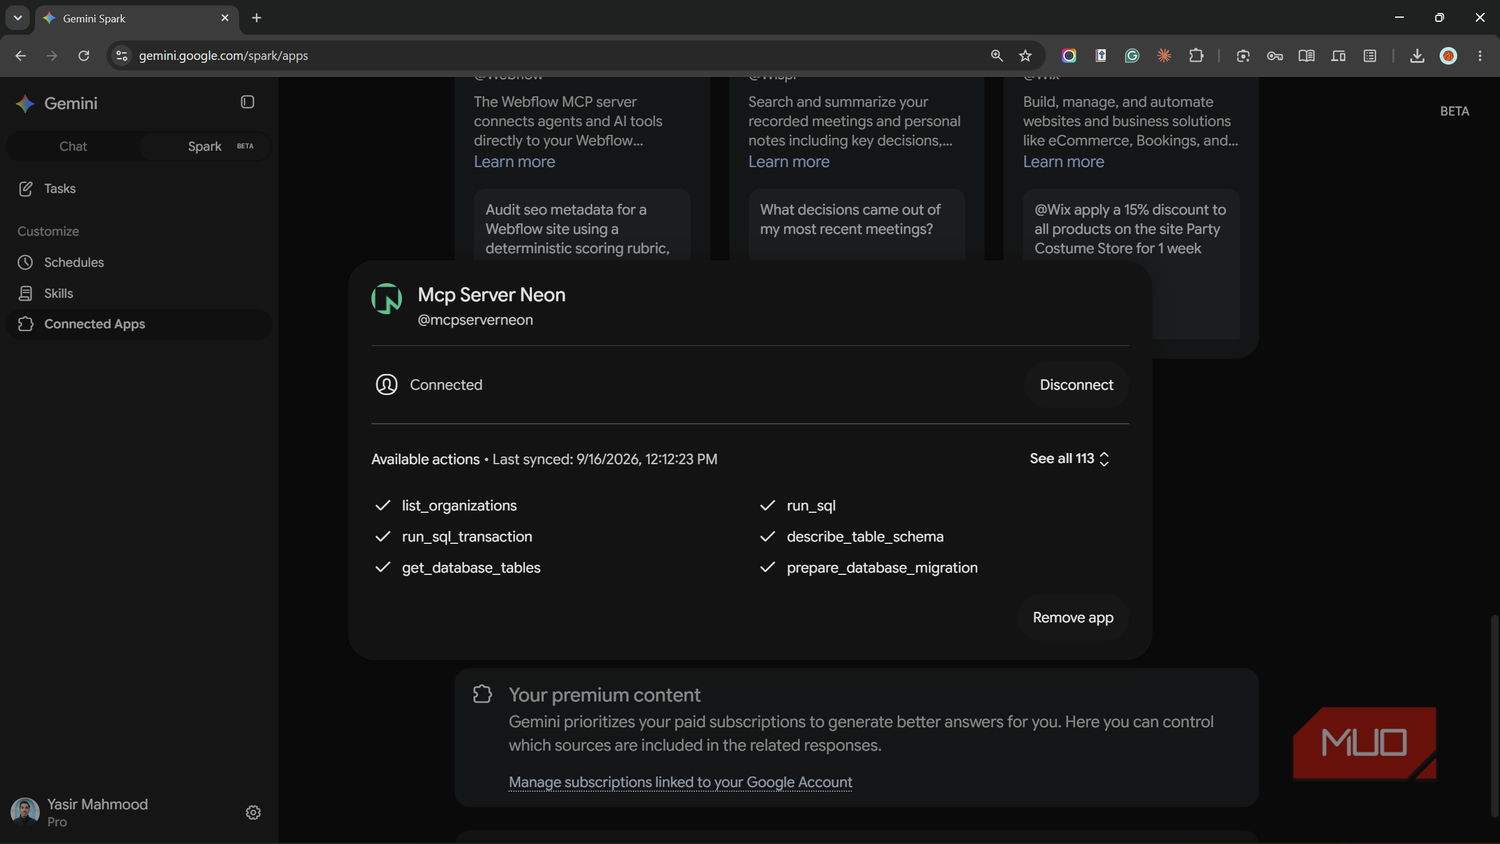Open a new browser tab

pos(256,18)
